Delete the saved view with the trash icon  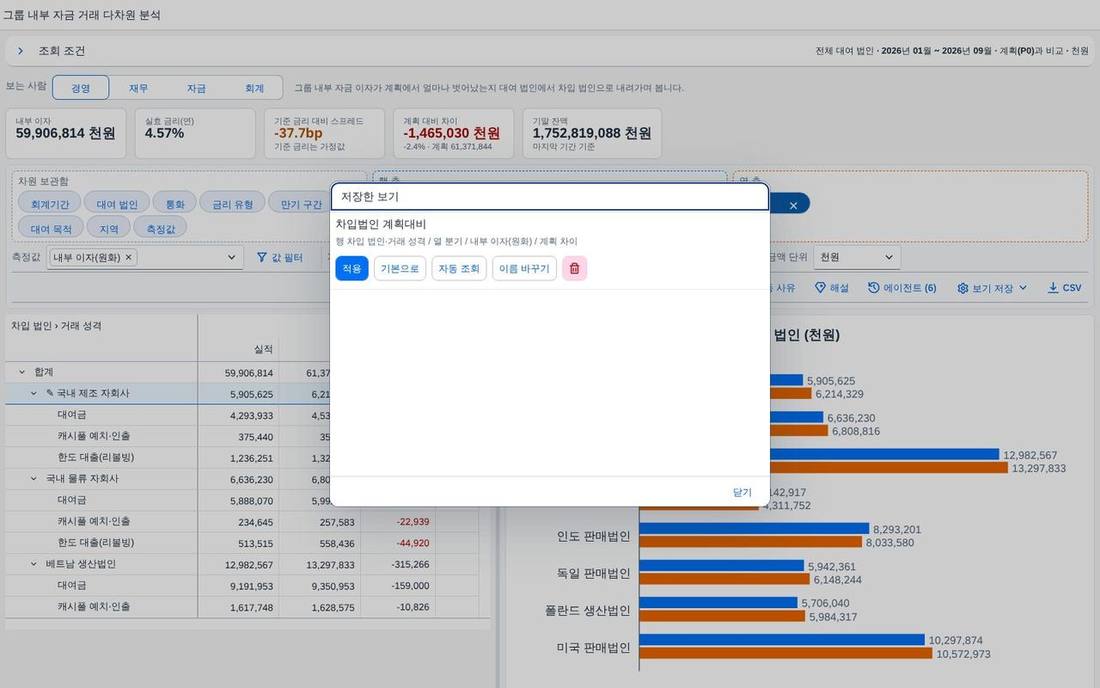point(574,269)
